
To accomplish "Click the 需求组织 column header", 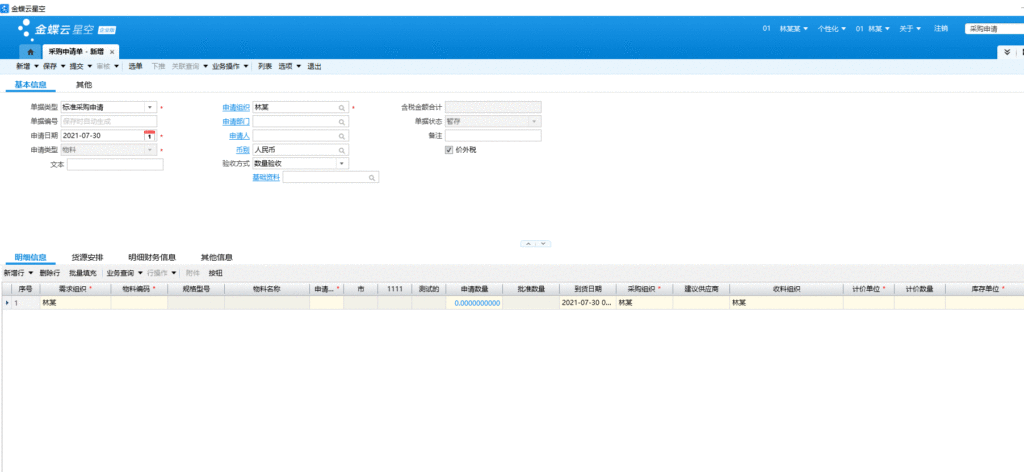I will [x=75, y=288].
